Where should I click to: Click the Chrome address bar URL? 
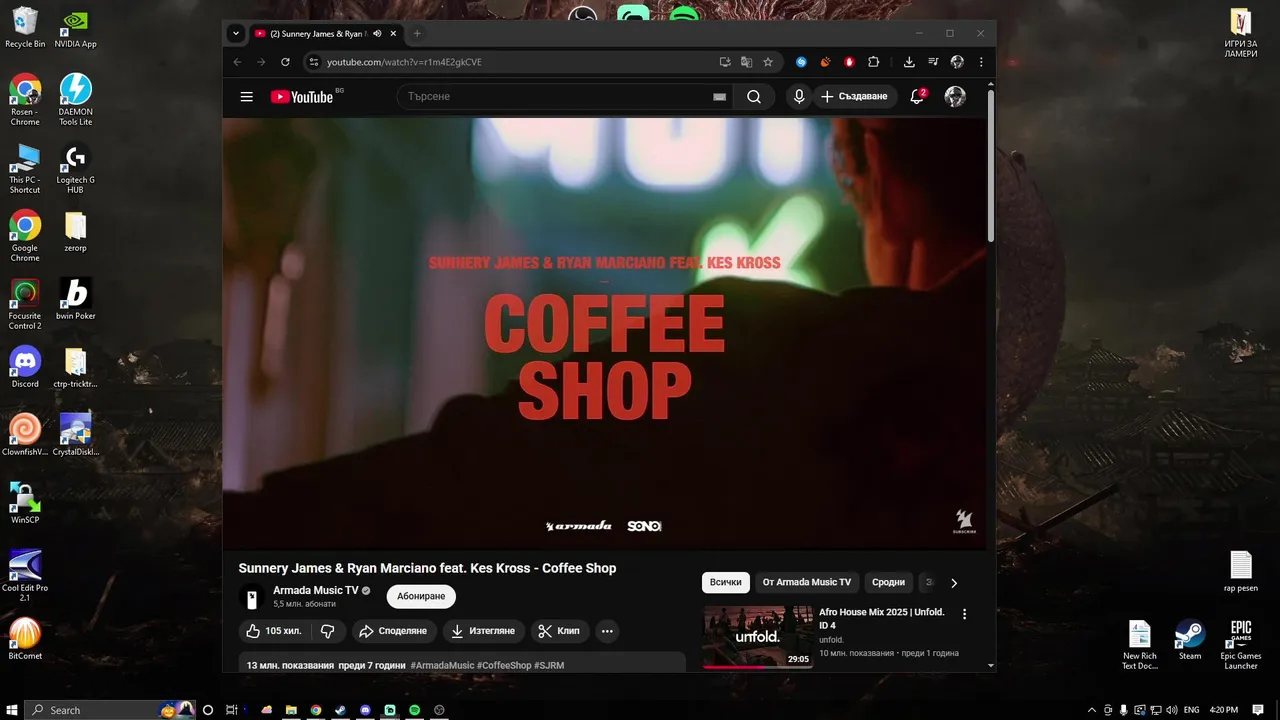click(x=404, y=62)
